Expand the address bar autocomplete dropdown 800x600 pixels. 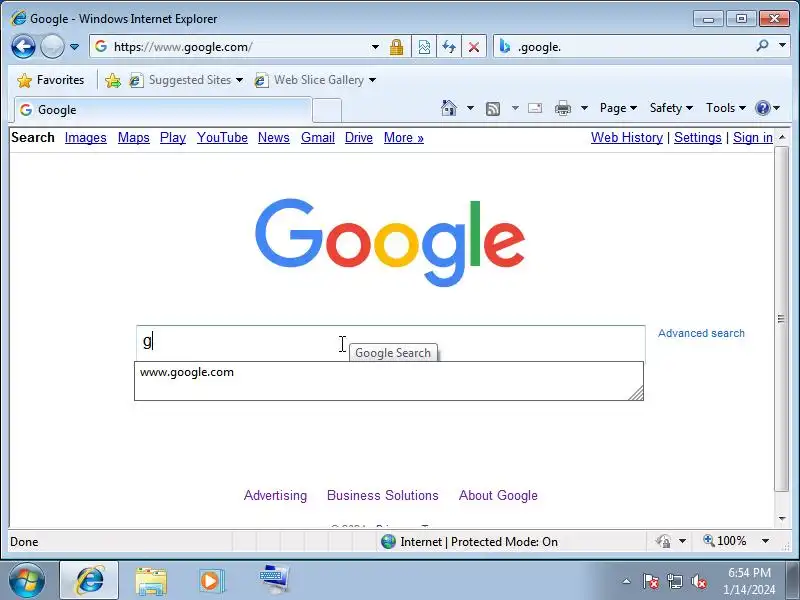tap(376, 47)
